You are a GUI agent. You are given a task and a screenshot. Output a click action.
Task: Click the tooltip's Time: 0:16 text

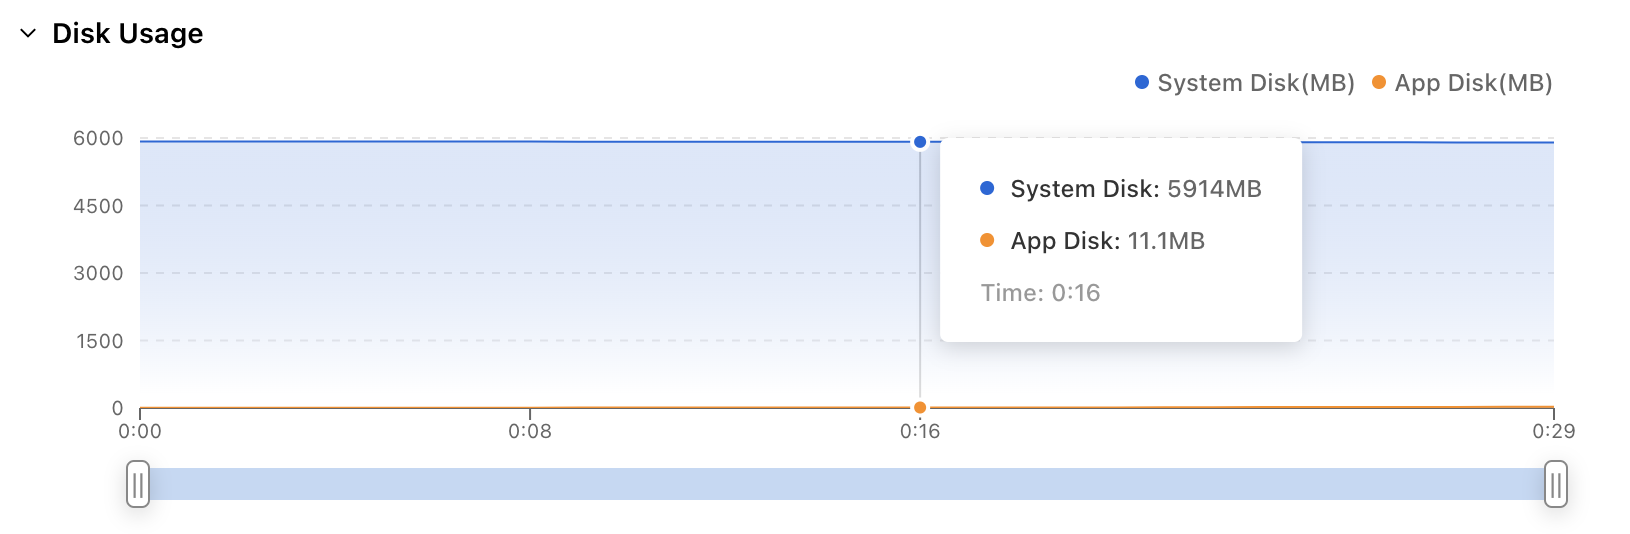[1040, 293]
